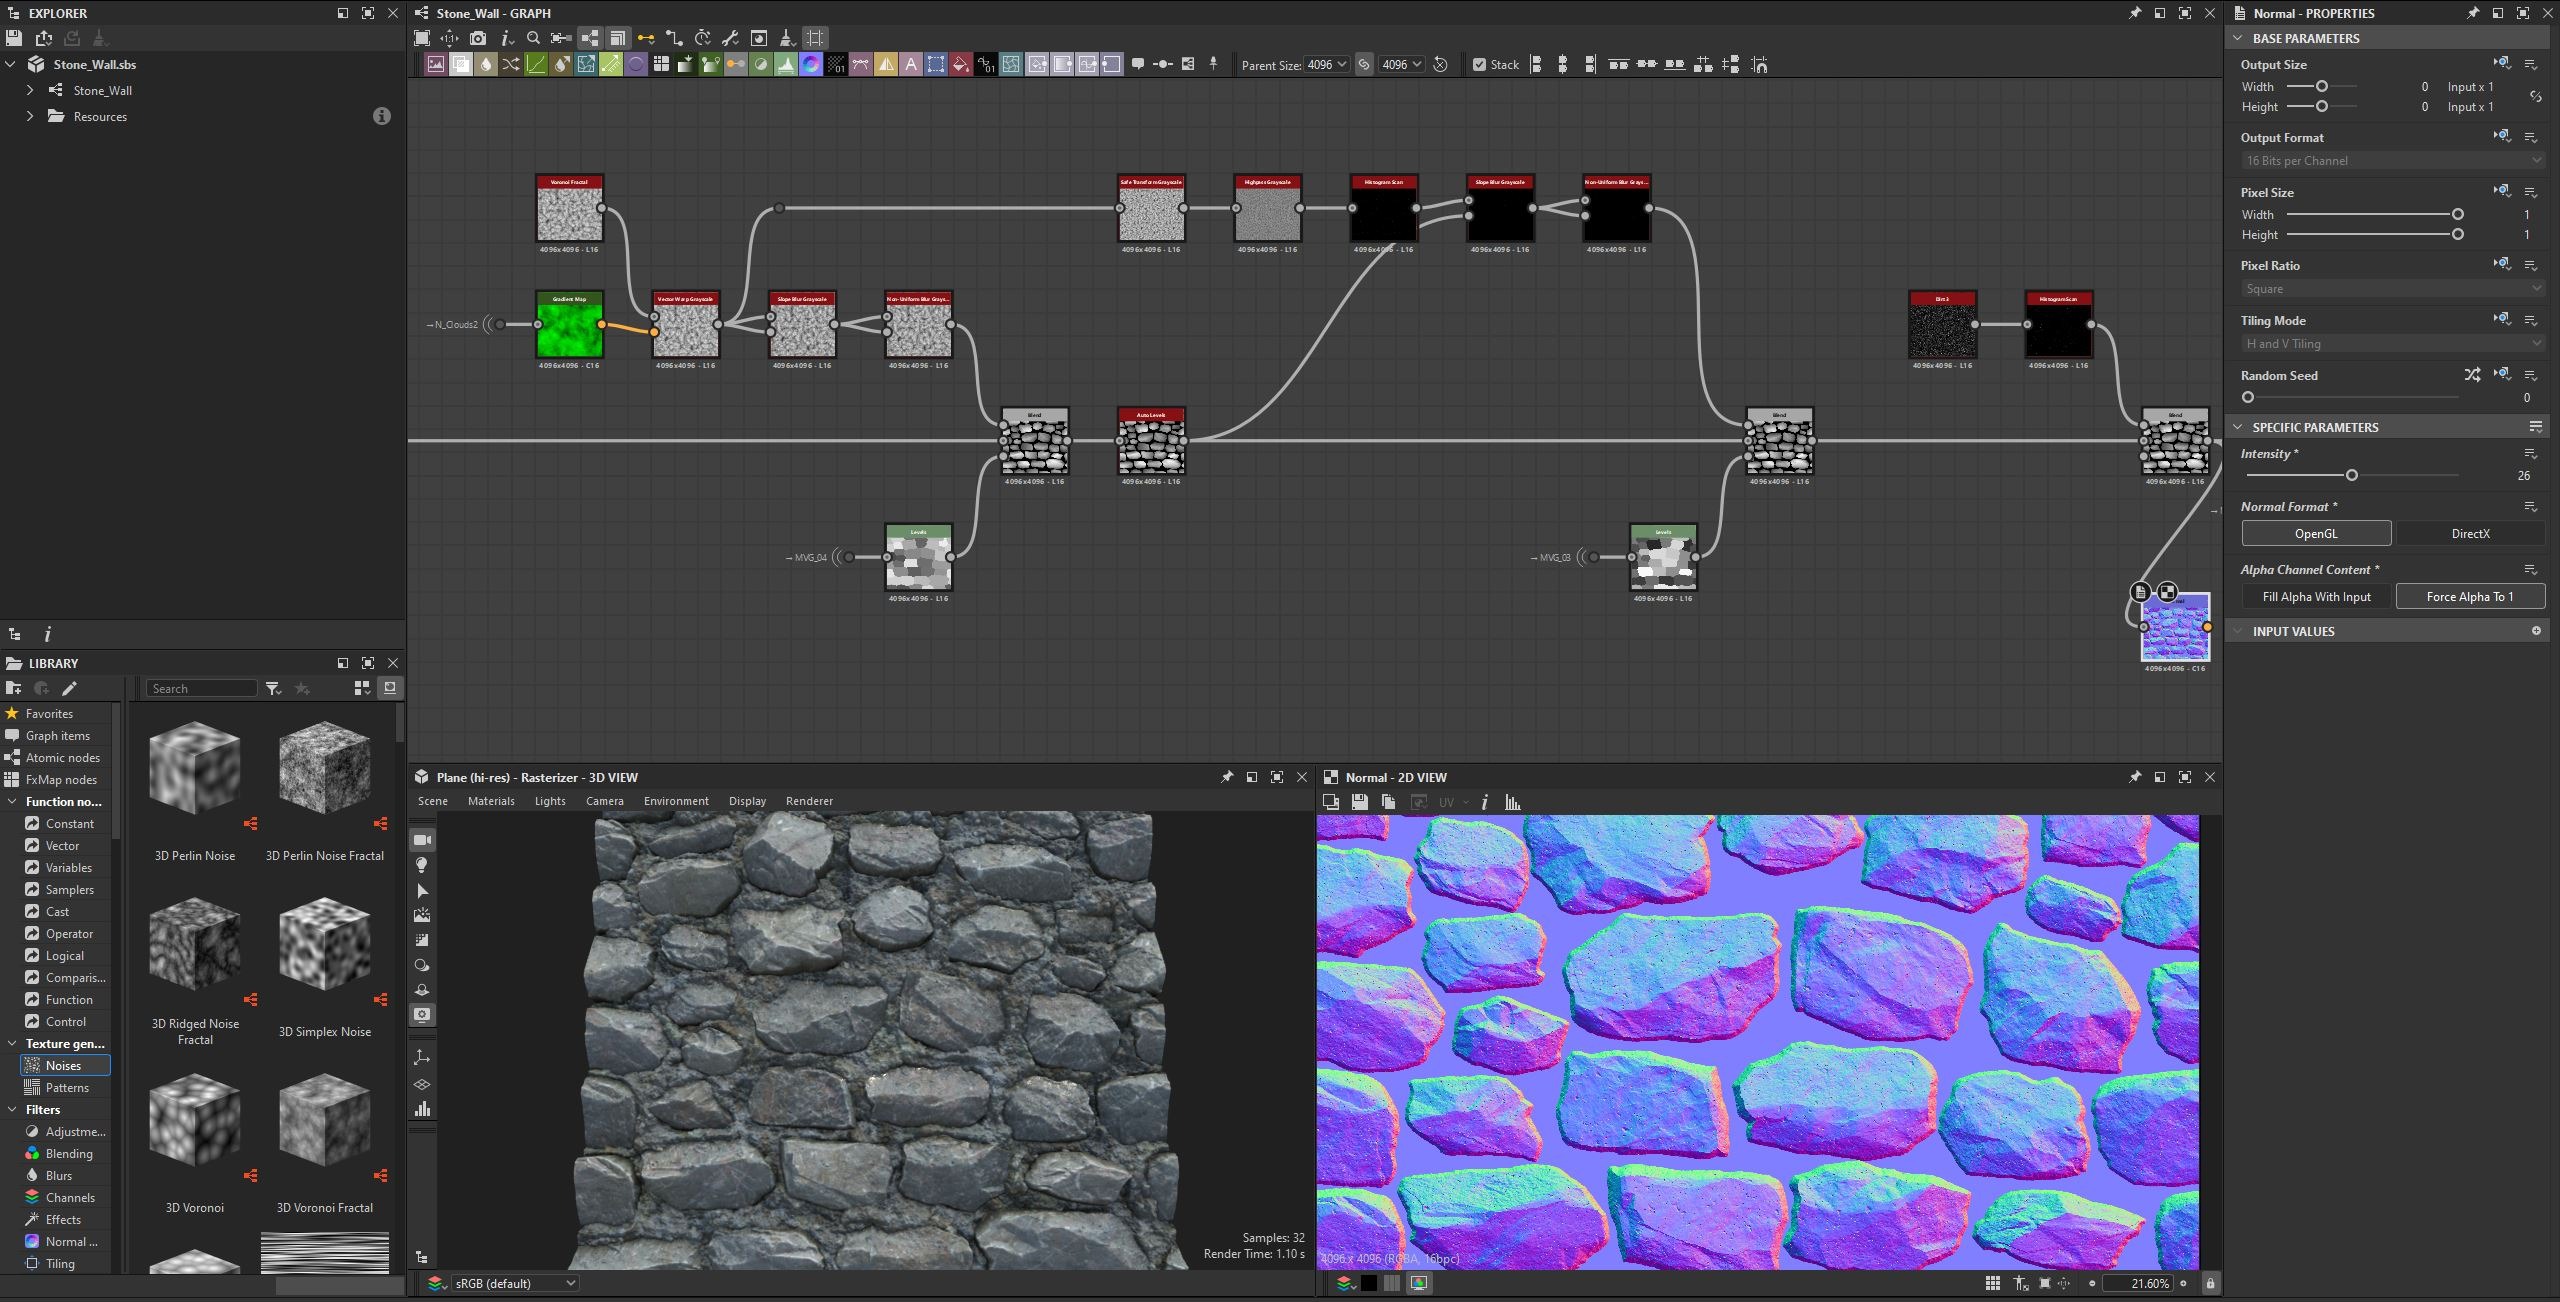Expand the Resources folder
Image resolution: width=2560 pixels, height=1302 pixels.
(30, 116)
